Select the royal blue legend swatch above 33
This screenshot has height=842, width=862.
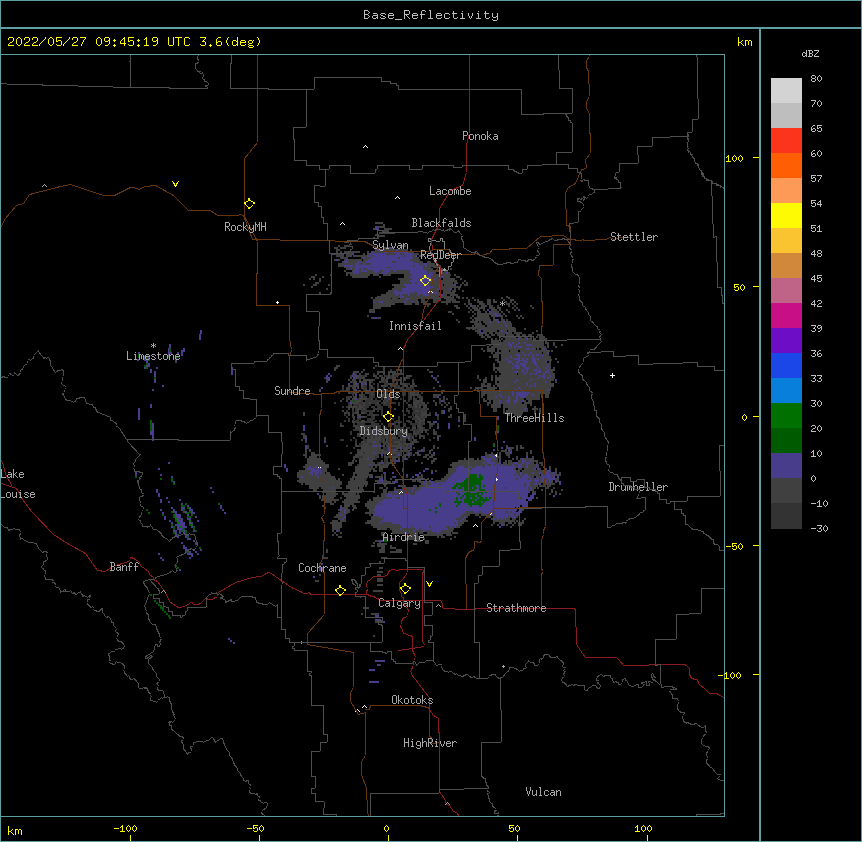pos(786,365)
